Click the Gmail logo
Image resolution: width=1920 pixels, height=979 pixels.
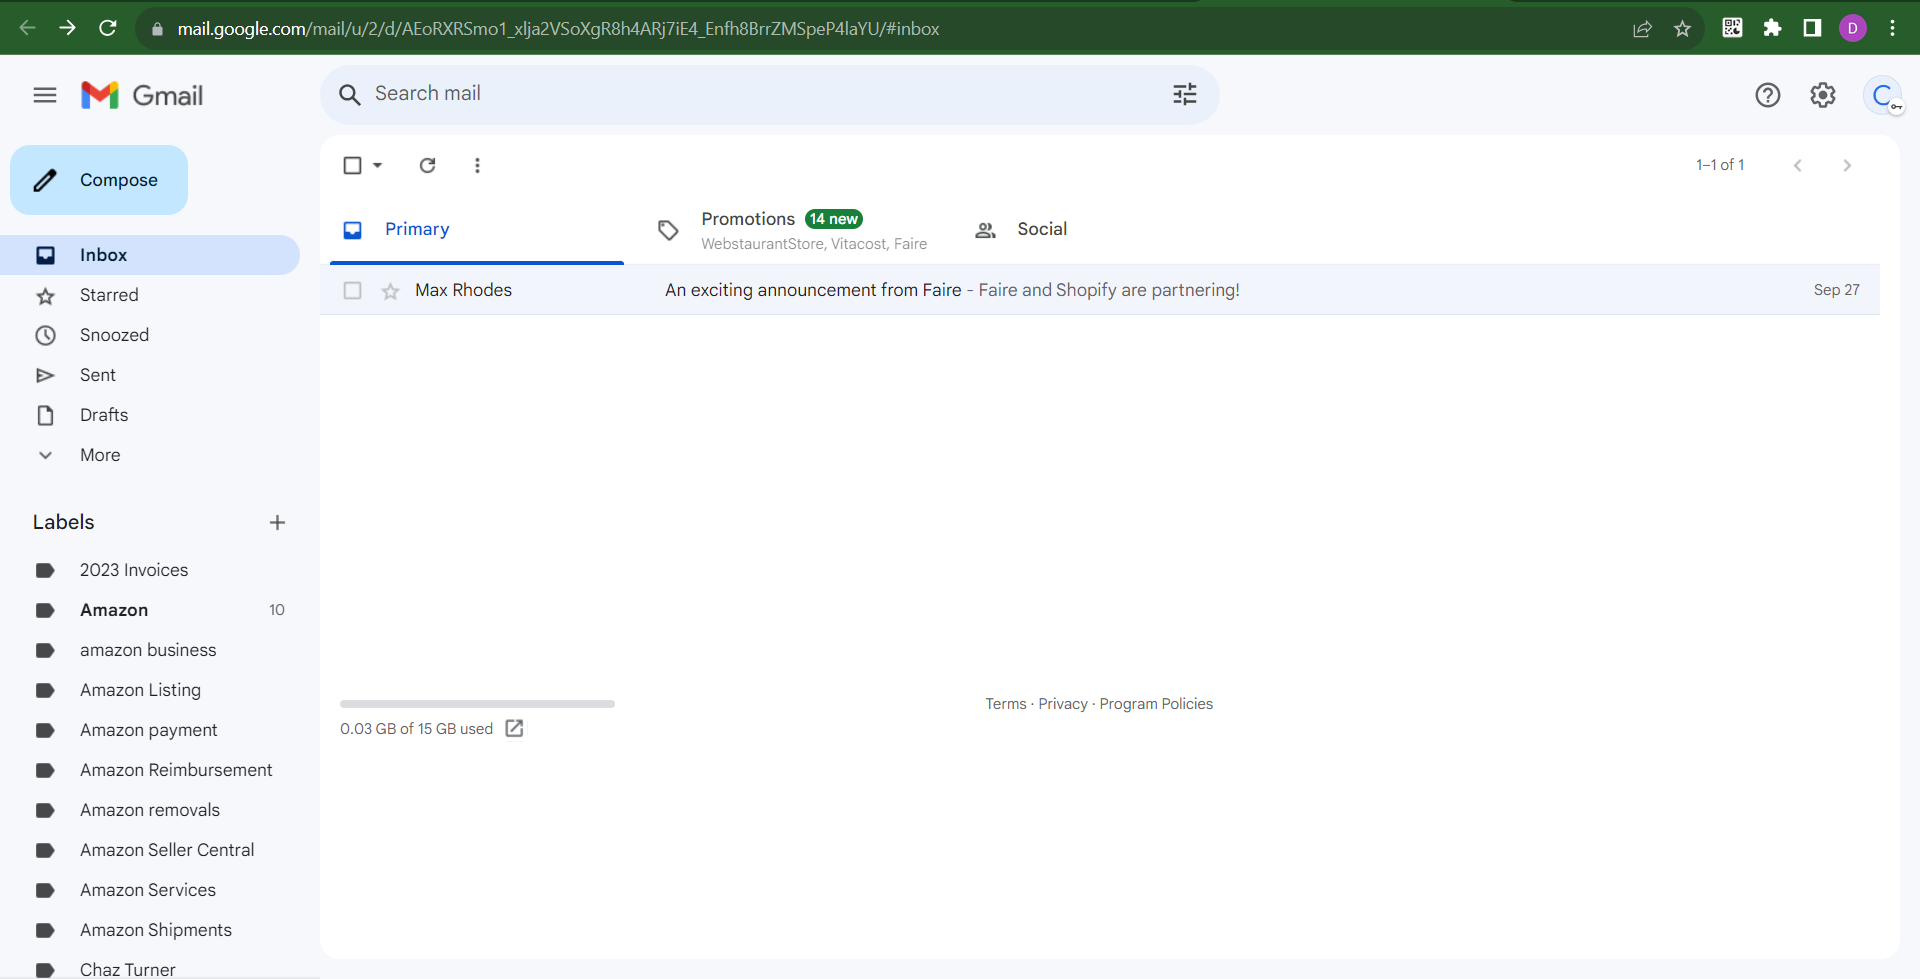pyautogui.click(x=142, y=95)
